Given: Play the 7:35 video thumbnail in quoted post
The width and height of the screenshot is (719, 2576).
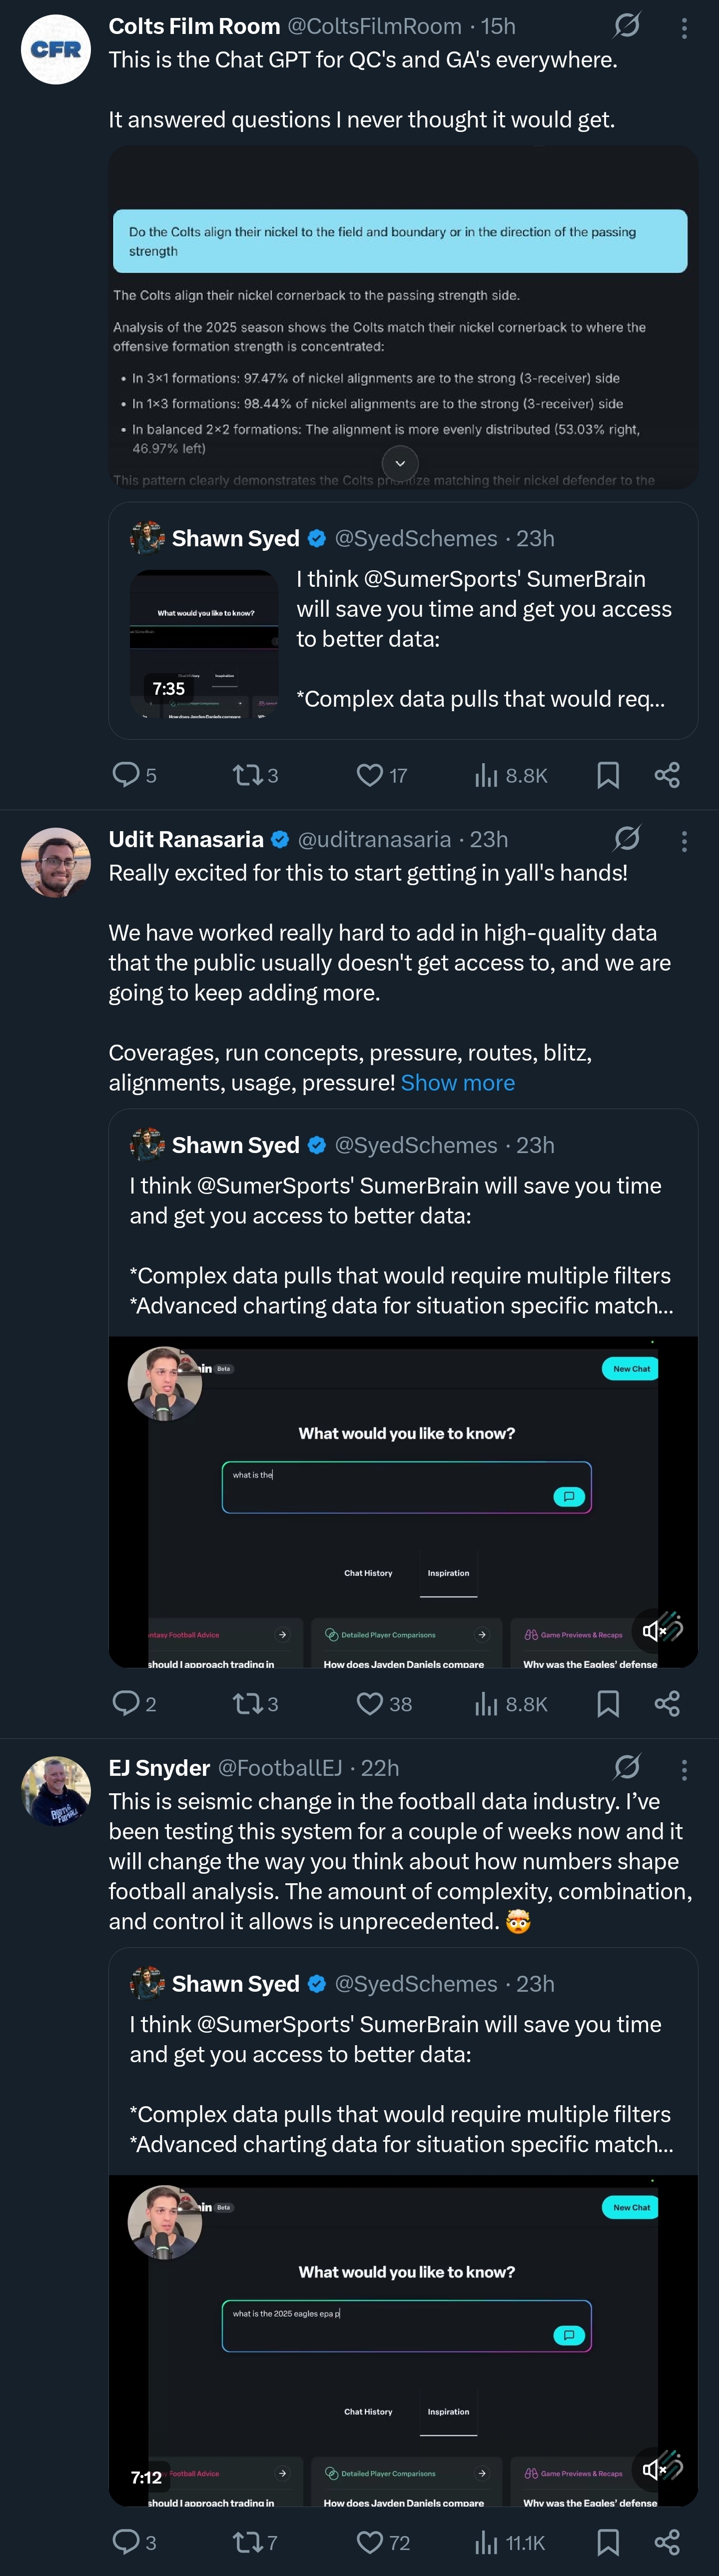Looking at the screenshot, I should (x=204, y=644).
